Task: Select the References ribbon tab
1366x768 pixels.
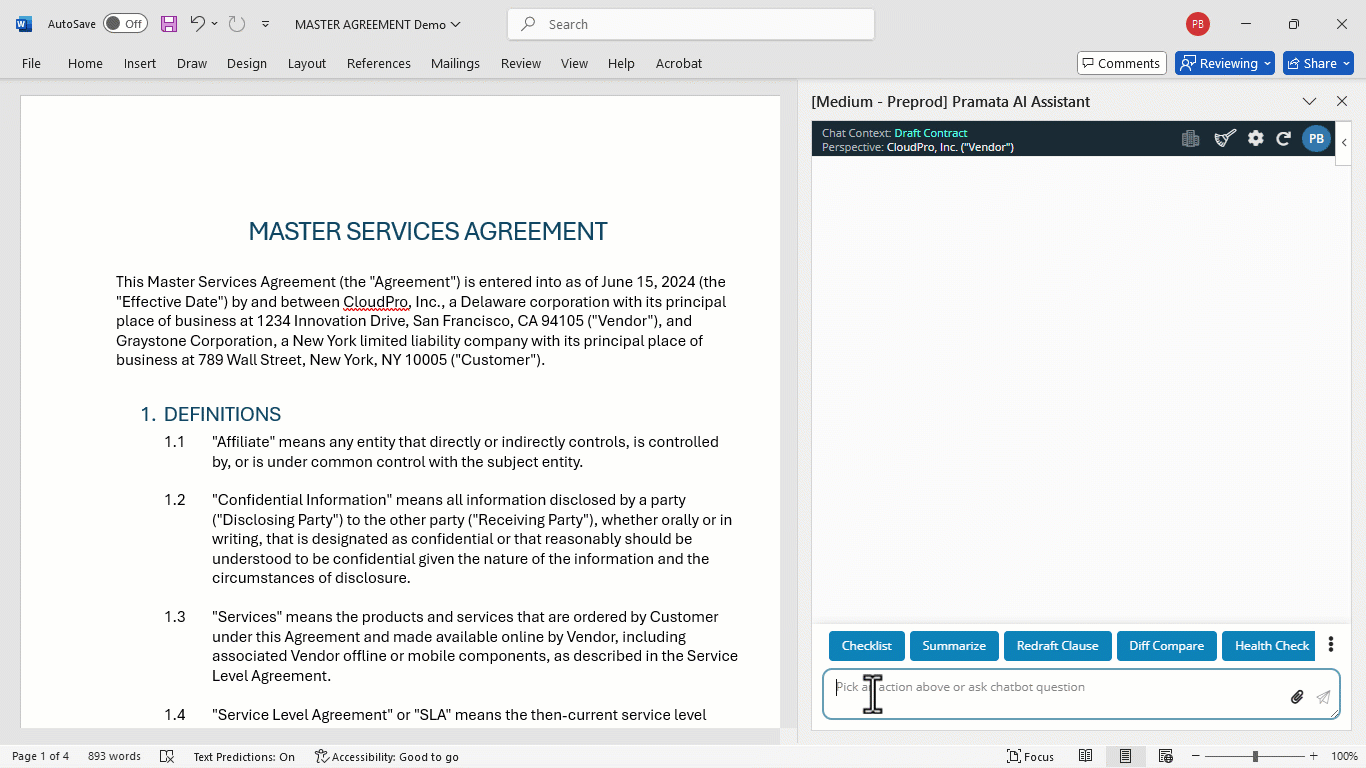Action: click(379, 63)
